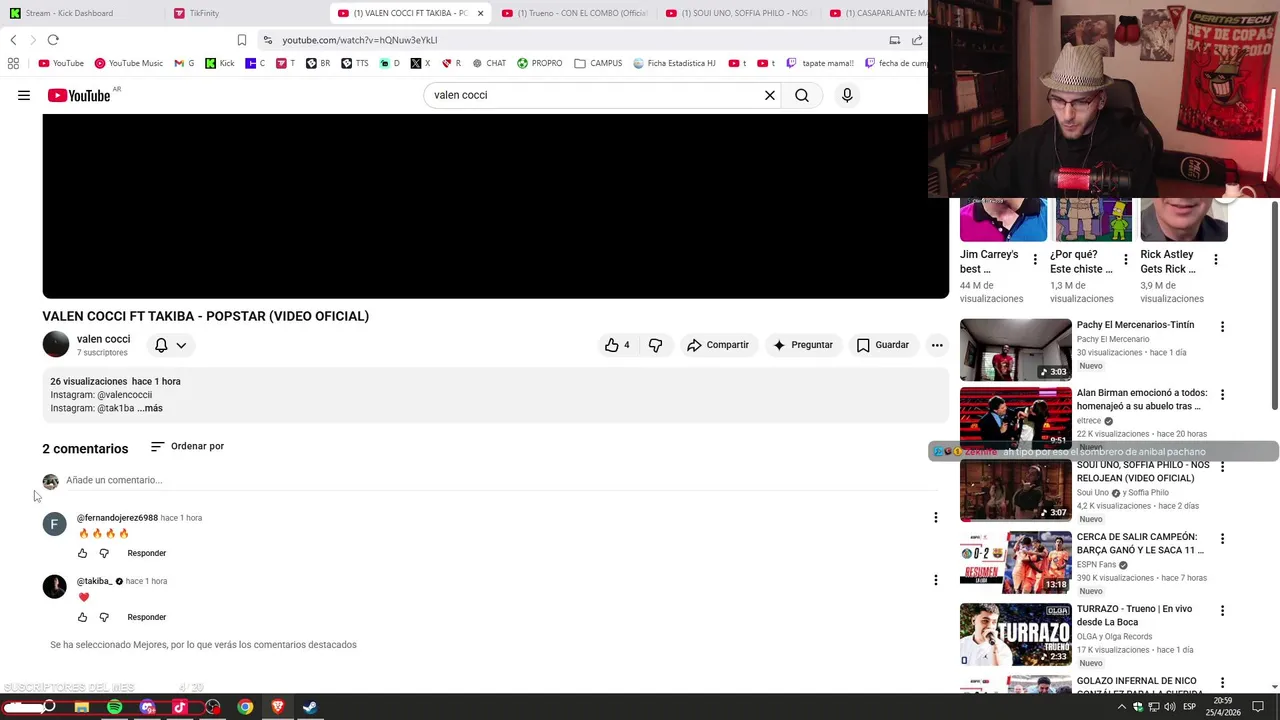
Task: Open the valen cocci channel name link
Action: click(104, 339)
